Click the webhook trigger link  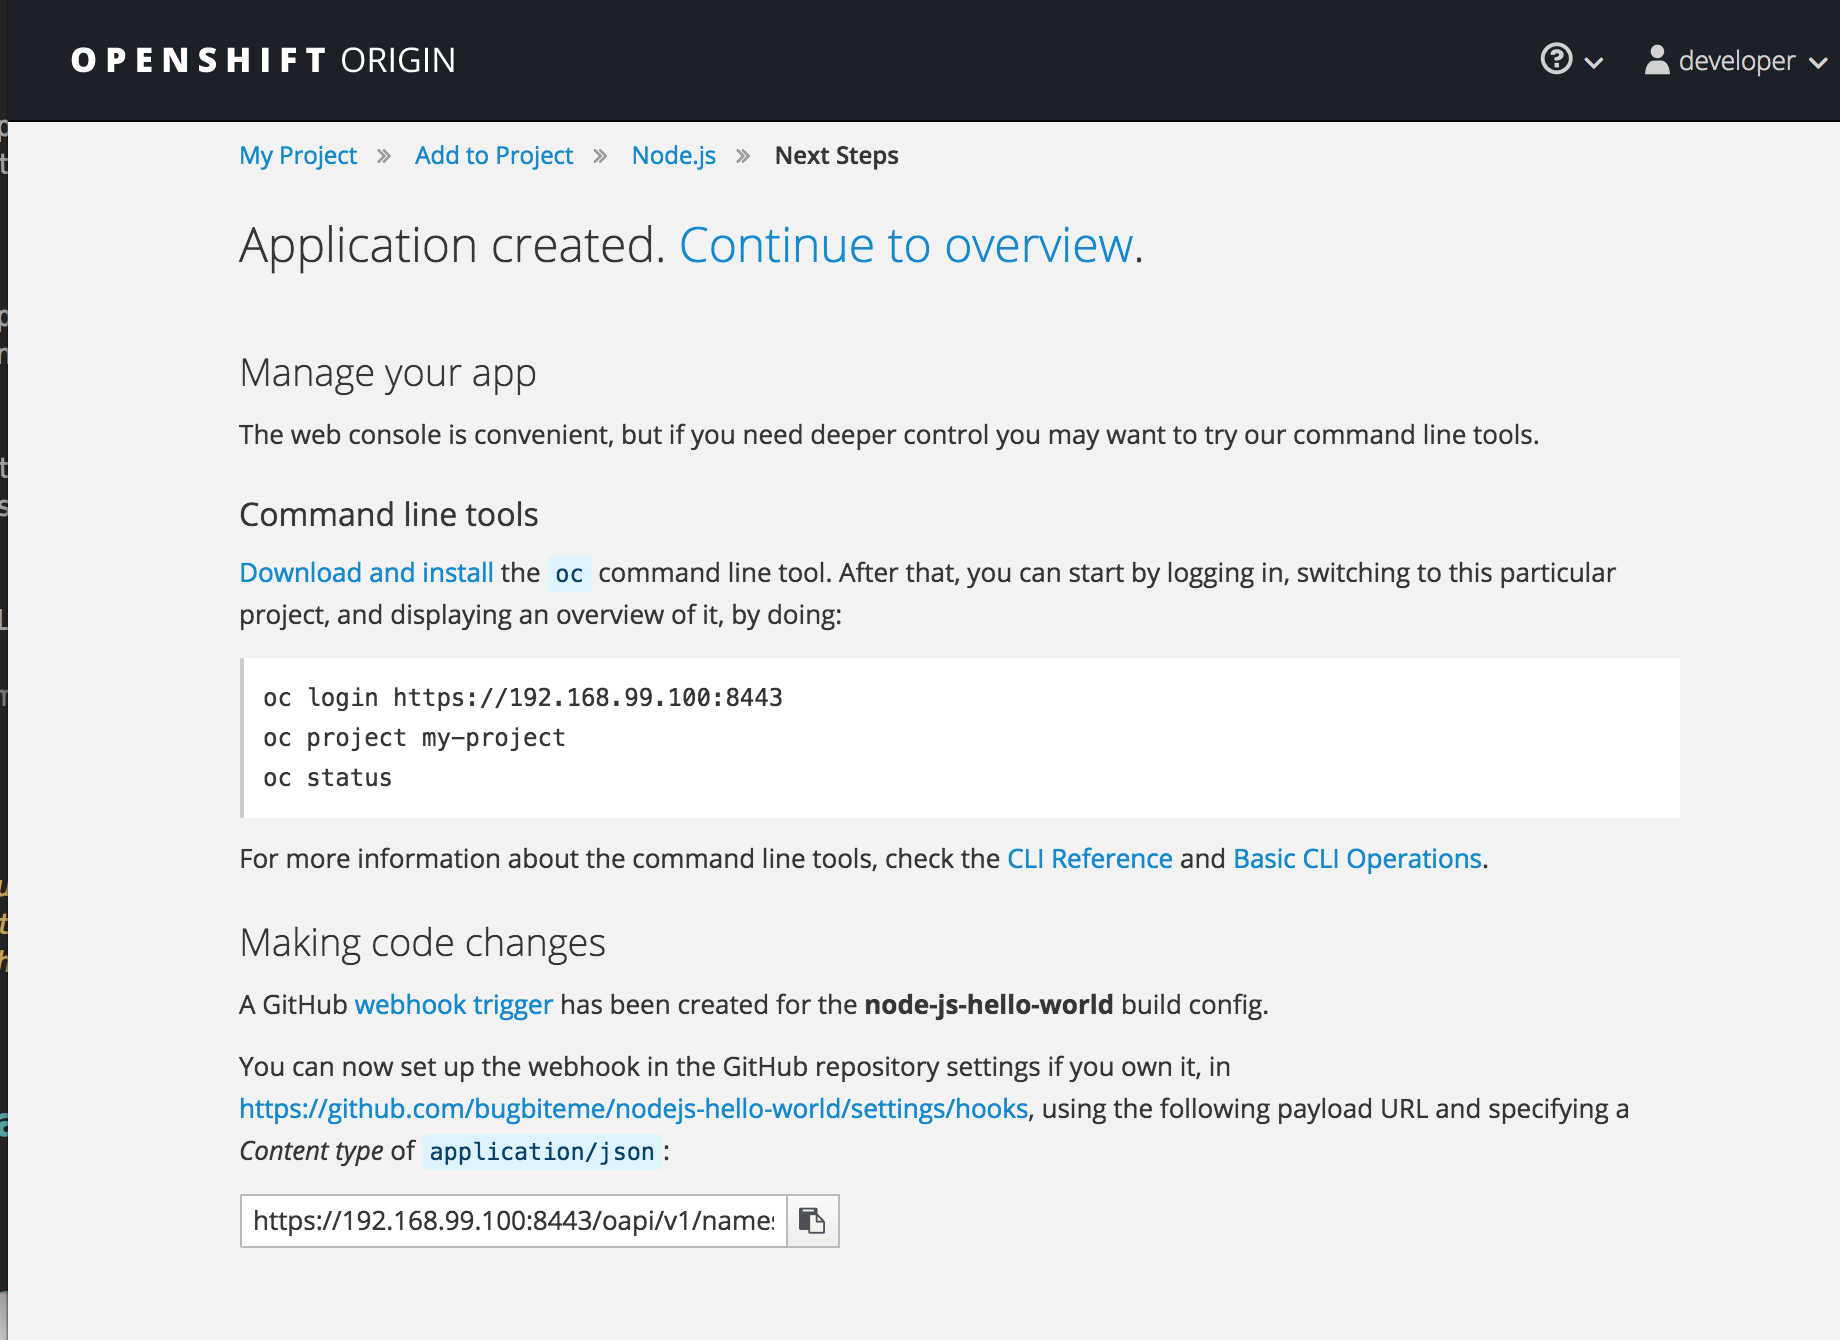[453, 1005]
